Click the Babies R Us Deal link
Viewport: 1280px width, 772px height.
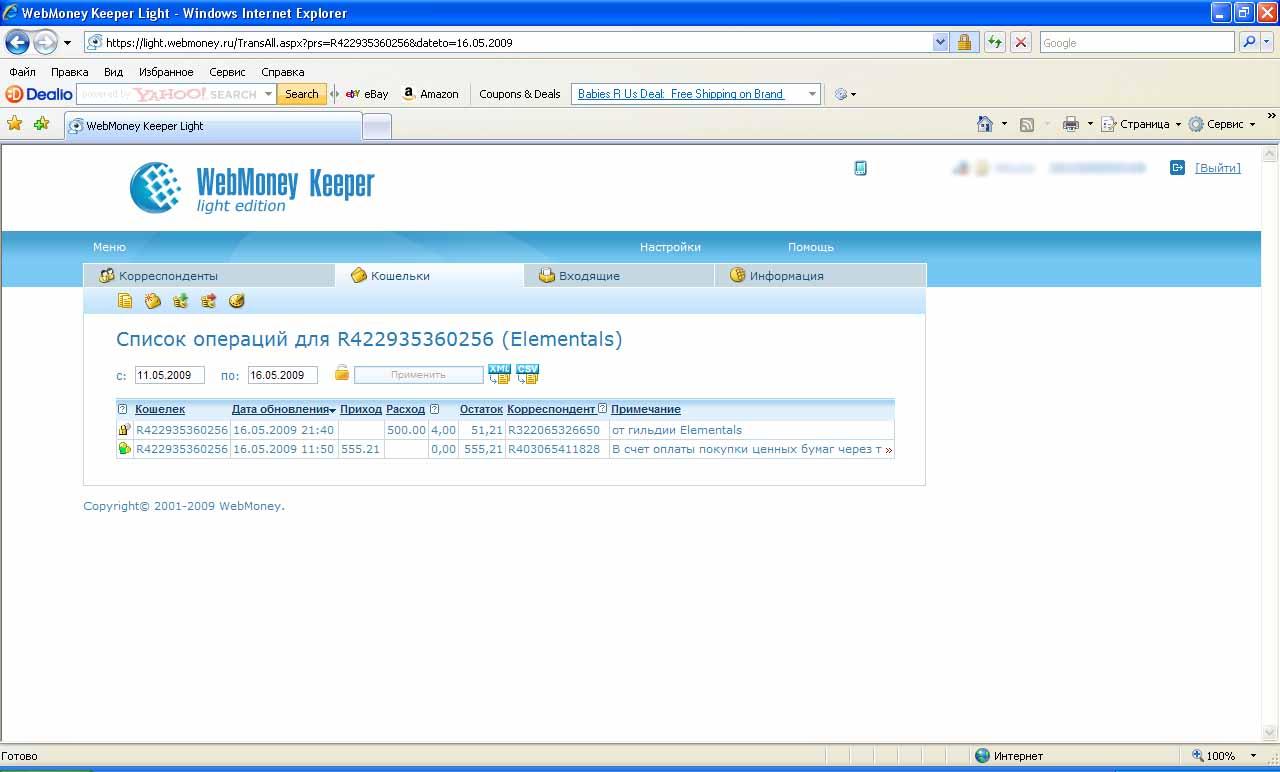[x=681, y=94]
